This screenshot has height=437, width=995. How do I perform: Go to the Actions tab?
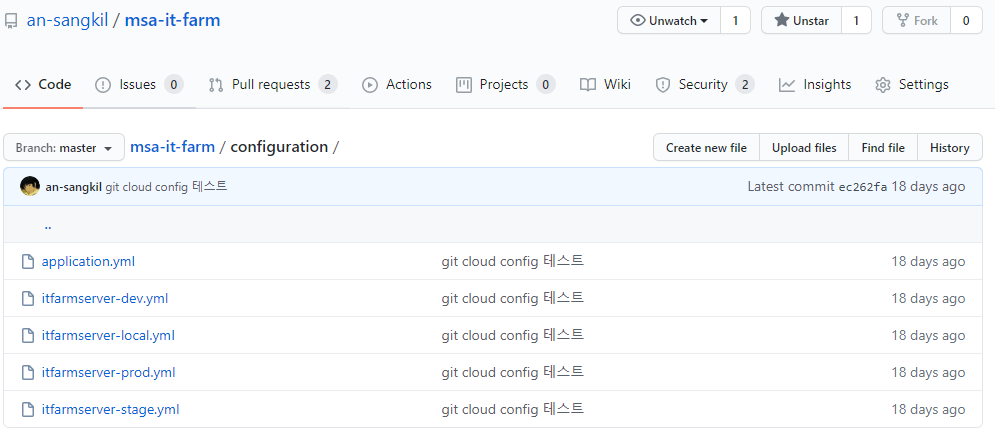(397, 84)
